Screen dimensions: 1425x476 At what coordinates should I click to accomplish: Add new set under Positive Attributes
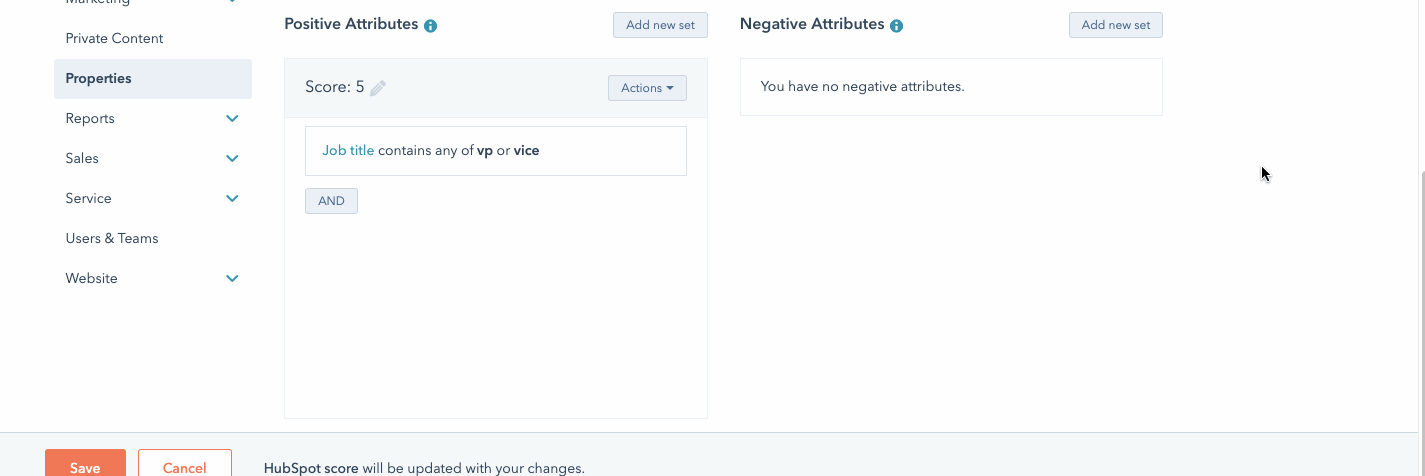pyautogui.click(x=660, y=25)
